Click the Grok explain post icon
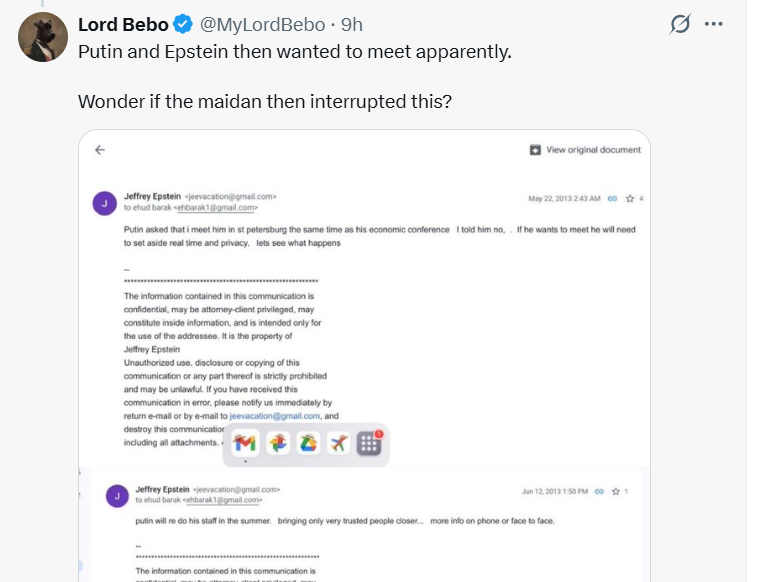The height and width of the screenshot is (582, 761). pyautogui.click(x=680, y=24)
